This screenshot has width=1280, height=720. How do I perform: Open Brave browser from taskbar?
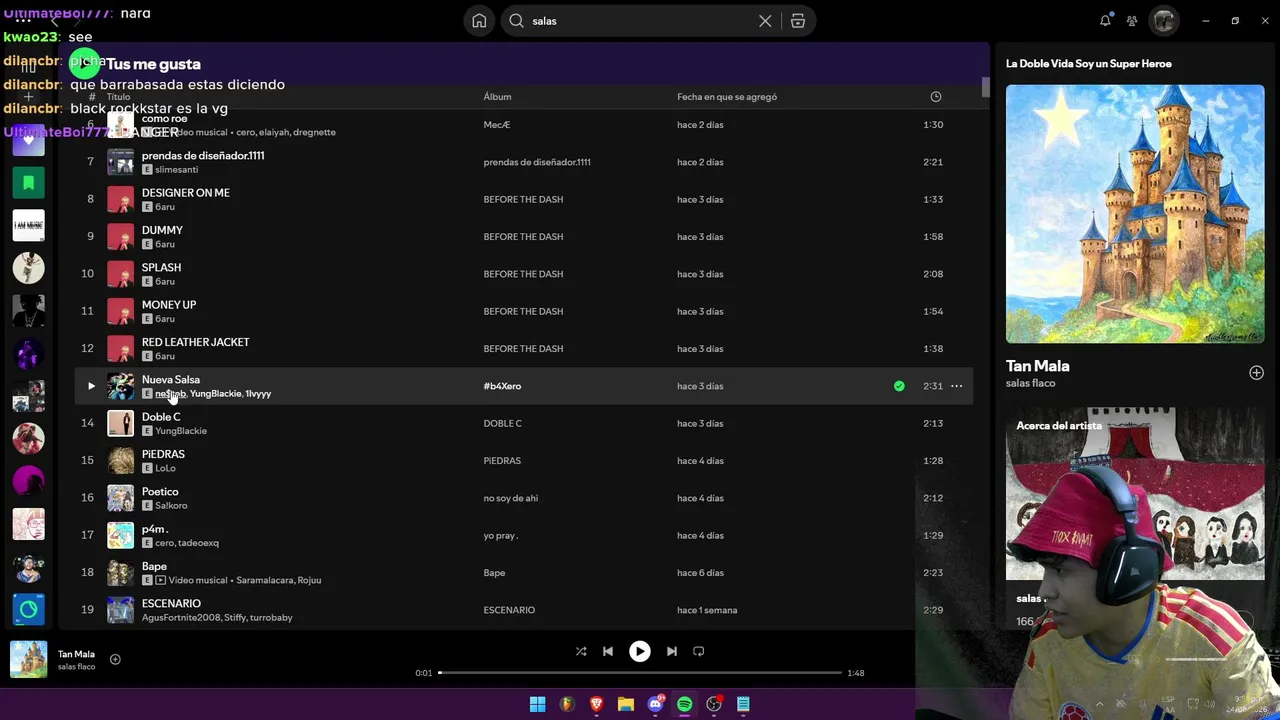(596, 704)
